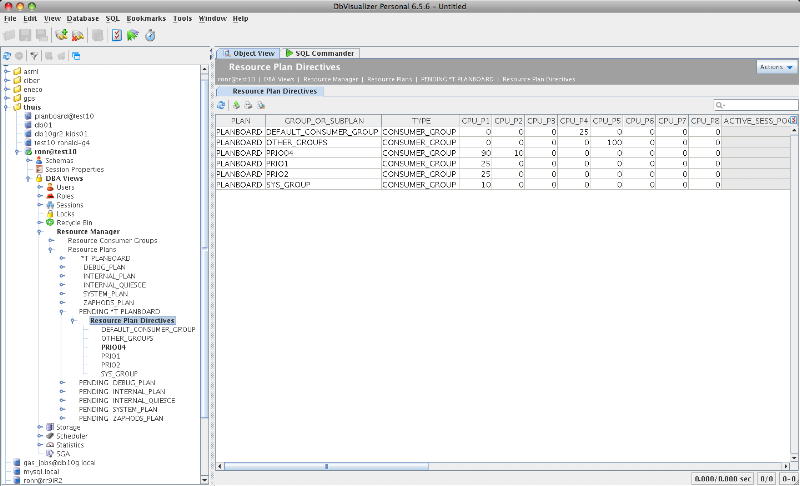The image size is (800, 486).
Task: Open the Tools menu
Action: (x=182, y=18)
